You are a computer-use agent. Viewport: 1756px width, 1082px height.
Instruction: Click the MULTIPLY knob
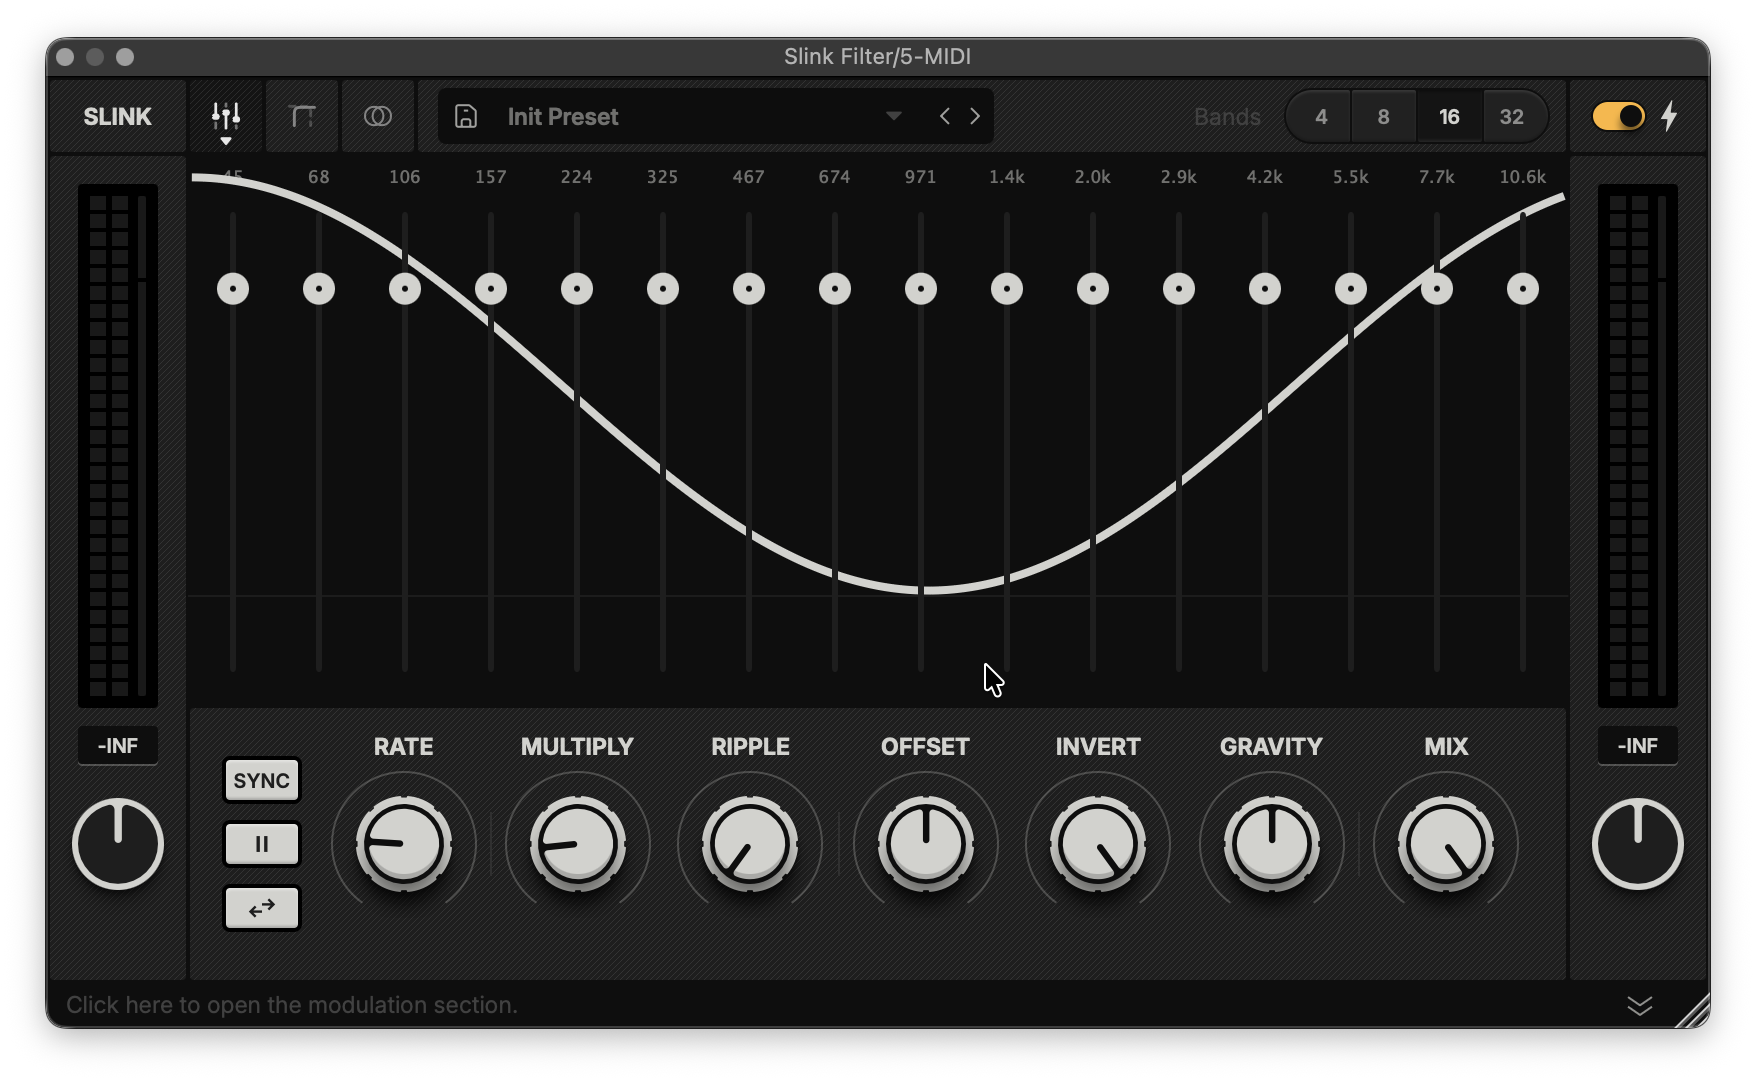click(578, 844)
